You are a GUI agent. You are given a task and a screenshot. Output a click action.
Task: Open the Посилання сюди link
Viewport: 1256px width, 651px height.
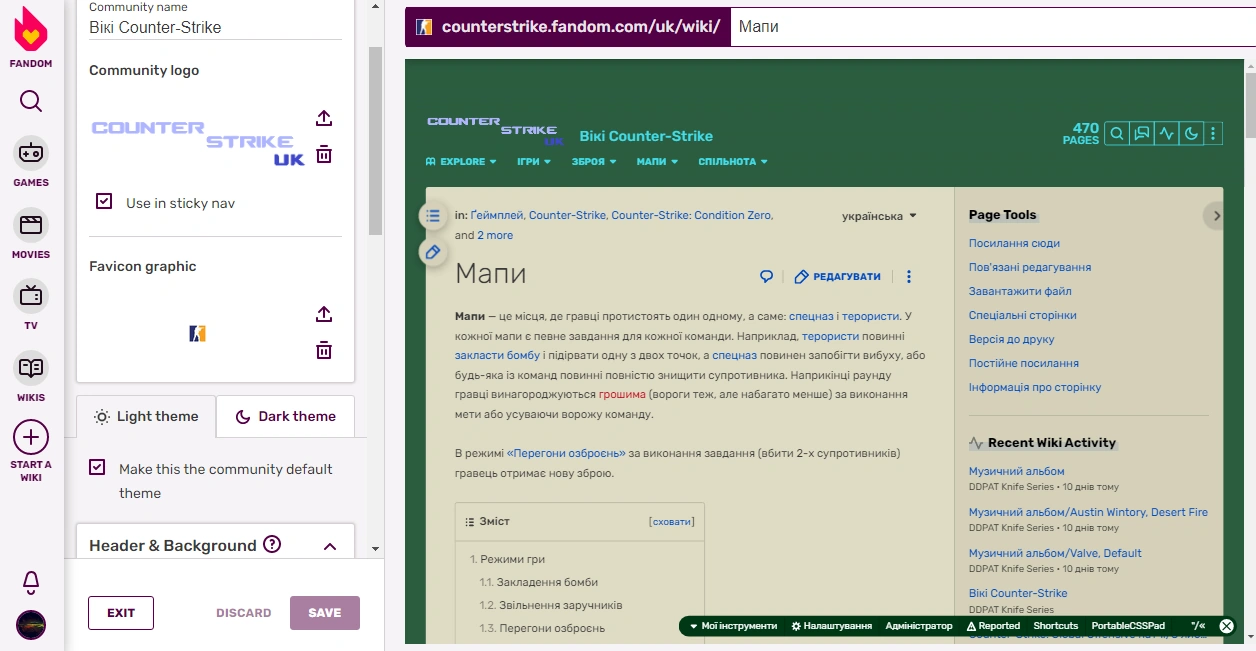coord(1014,243)
